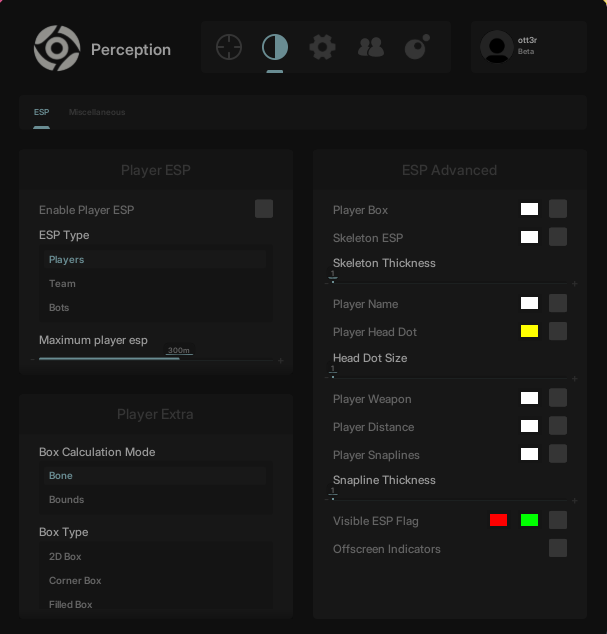Select Bone box calculation mode
The image size is (607, 634).
pyautogui.click(x=155, y=476)
